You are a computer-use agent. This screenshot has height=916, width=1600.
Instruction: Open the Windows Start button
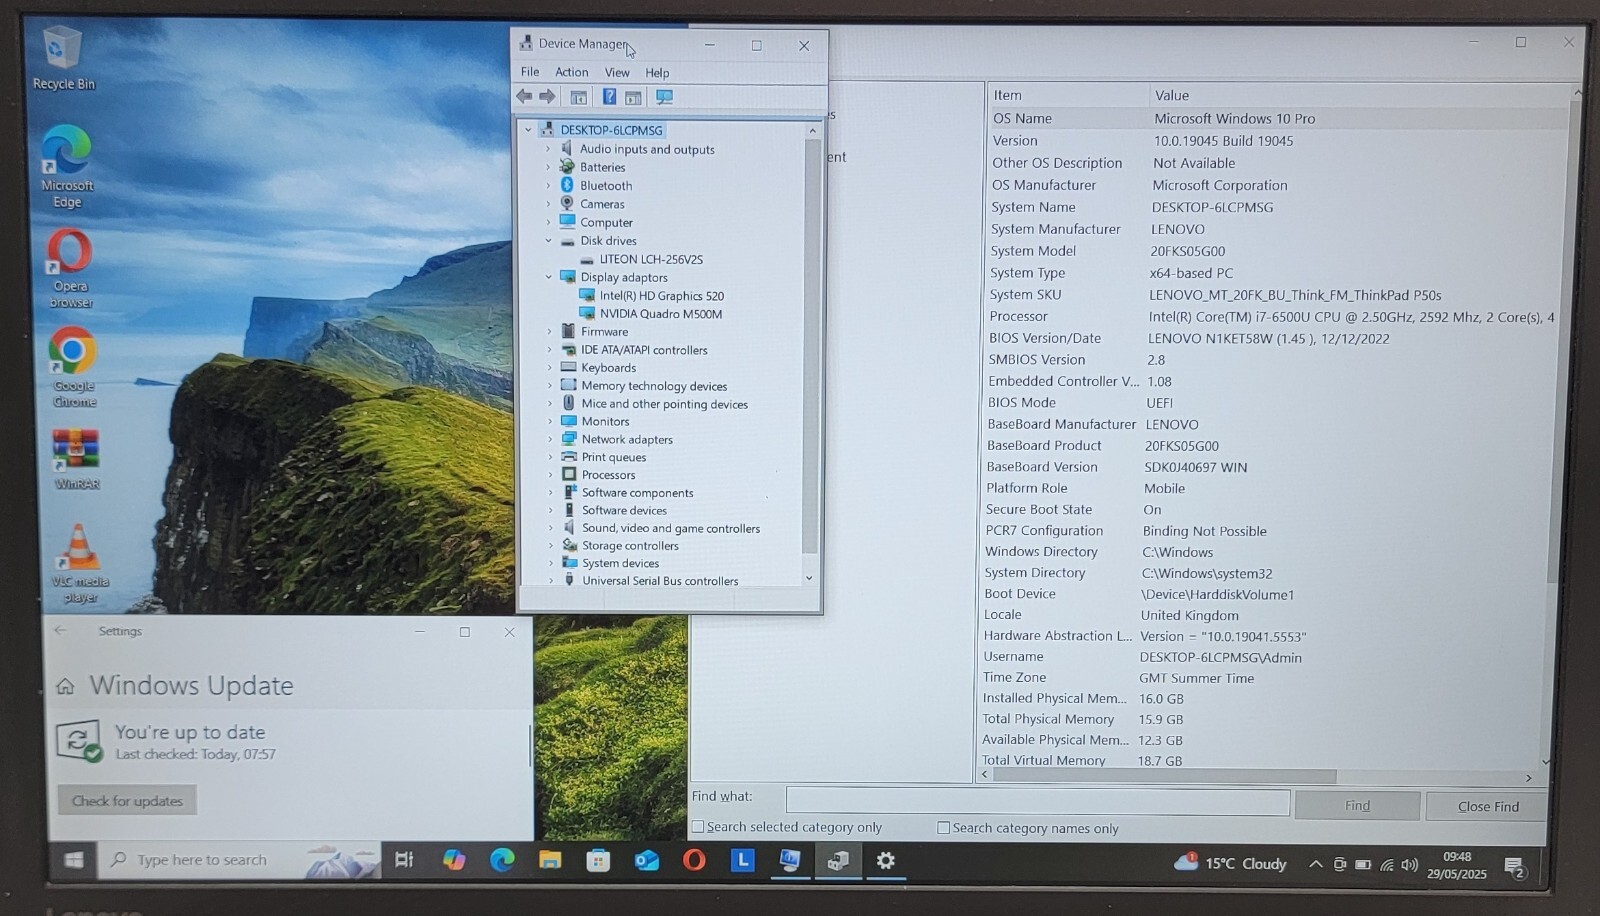73,860
